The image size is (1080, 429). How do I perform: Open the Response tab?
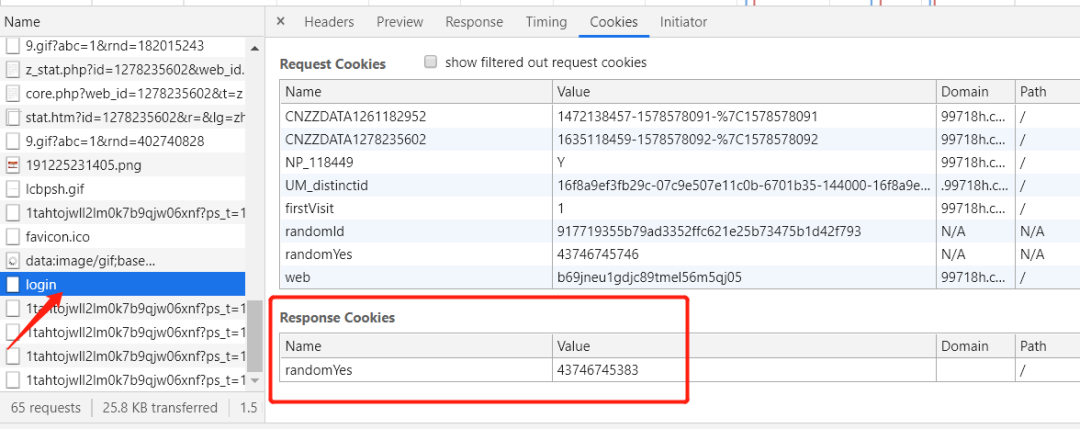click(x=474, y=22)
